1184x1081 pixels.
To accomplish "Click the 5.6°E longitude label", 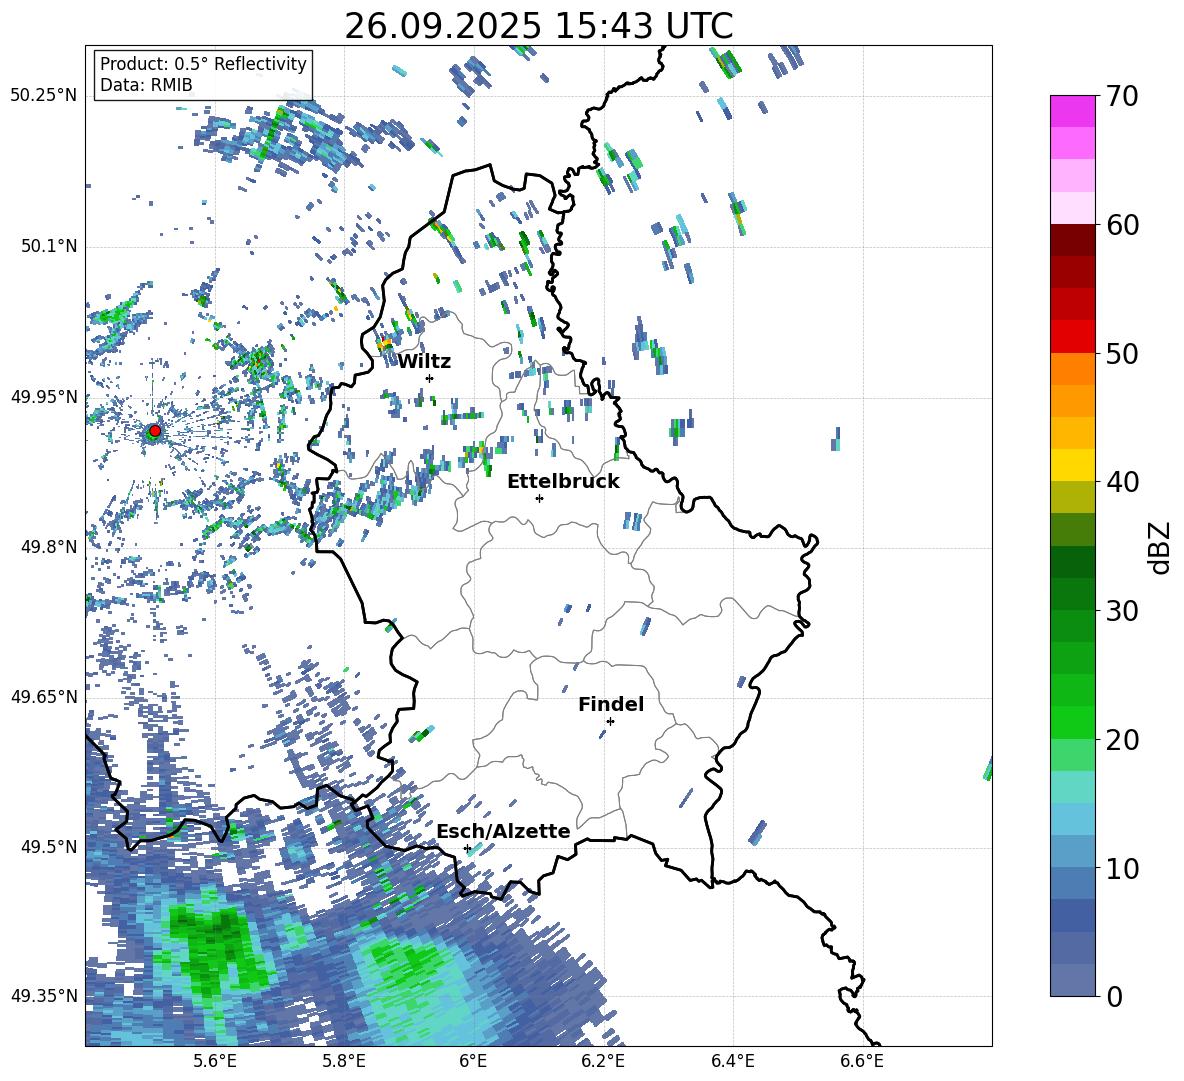I will 215,1061.
